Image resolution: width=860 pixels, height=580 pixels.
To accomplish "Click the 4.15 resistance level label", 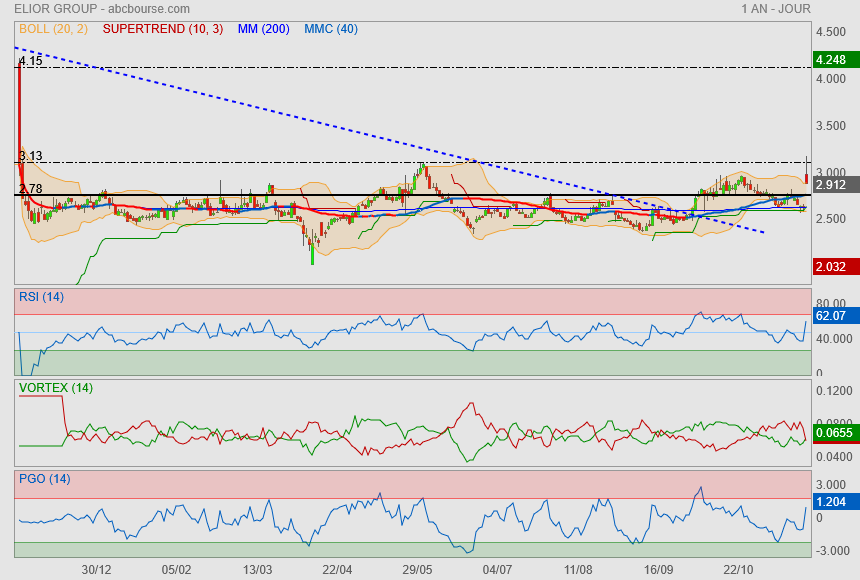I will click(30, 62).
